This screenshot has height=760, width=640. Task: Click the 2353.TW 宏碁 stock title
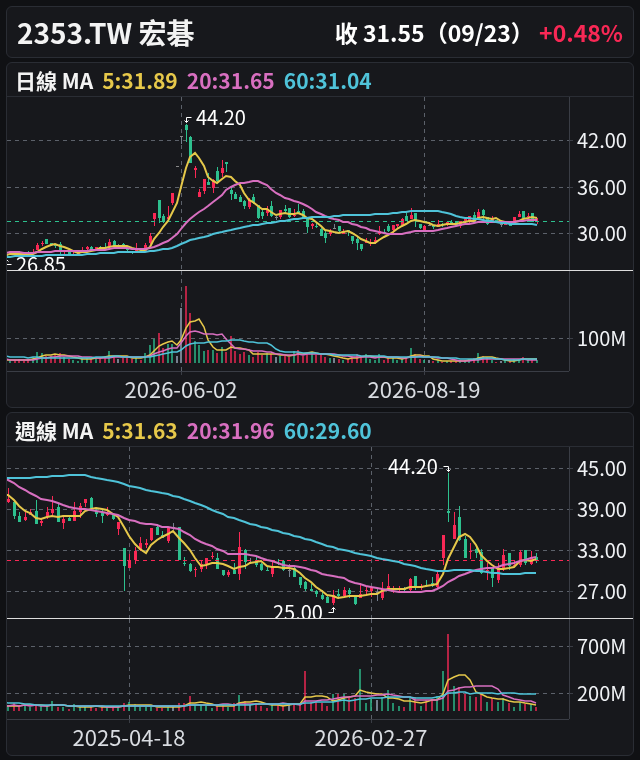point(106,34)
